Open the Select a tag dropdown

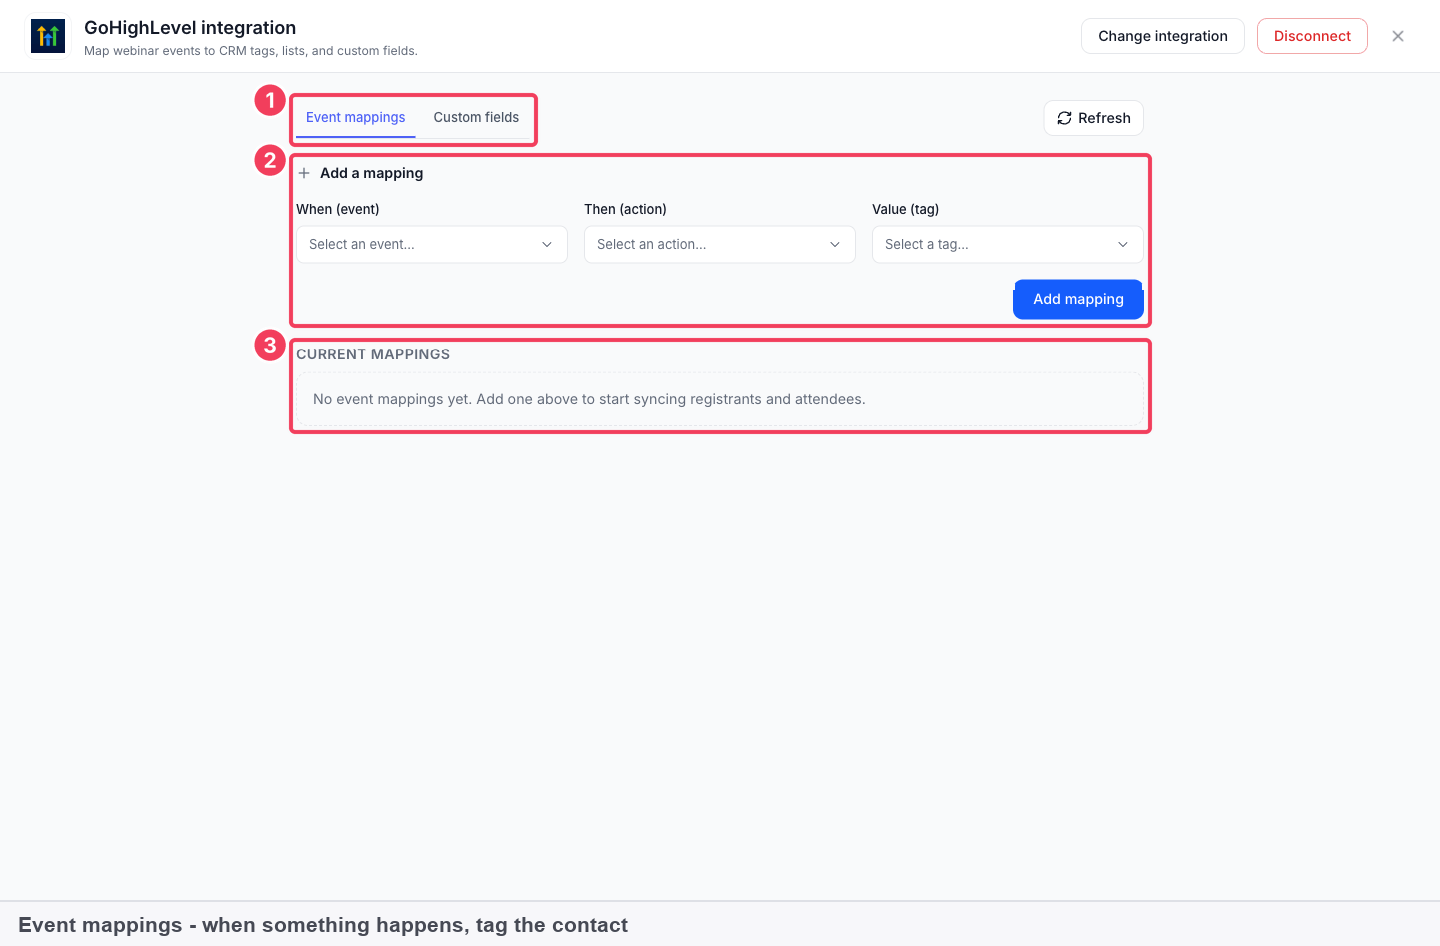coord(1008,244)
